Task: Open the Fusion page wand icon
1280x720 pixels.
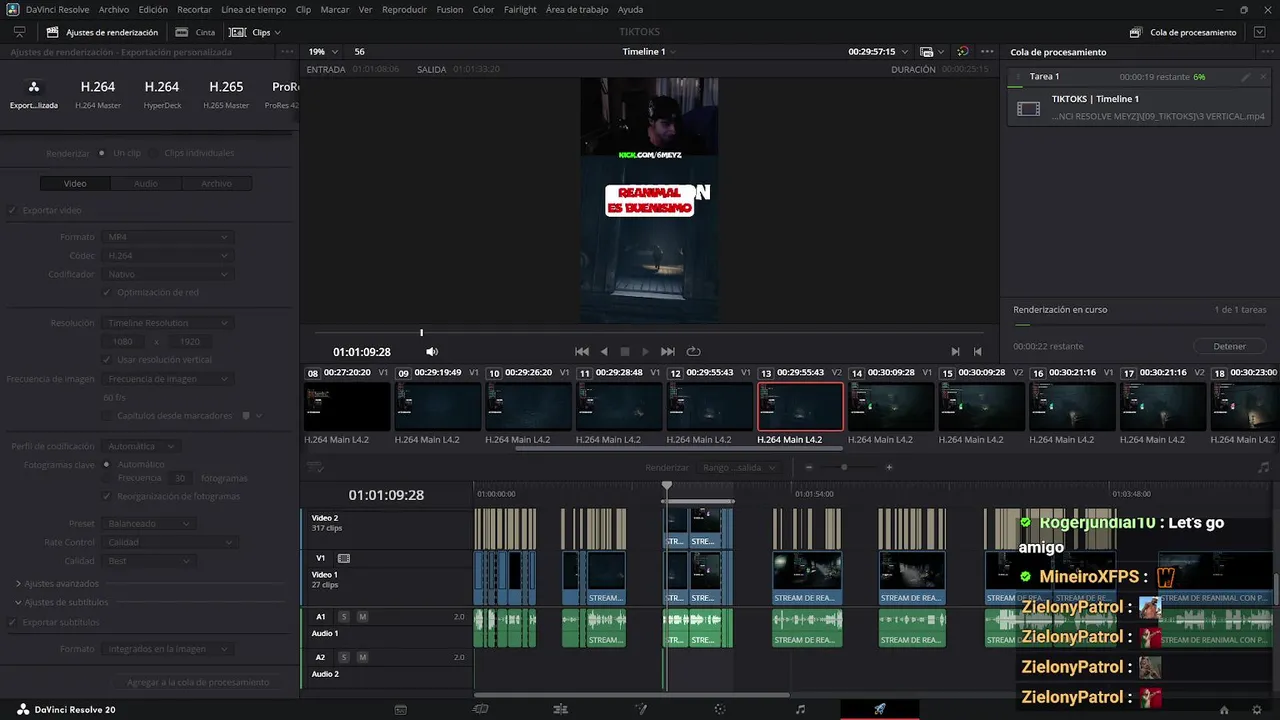Action: coord(641,709)
